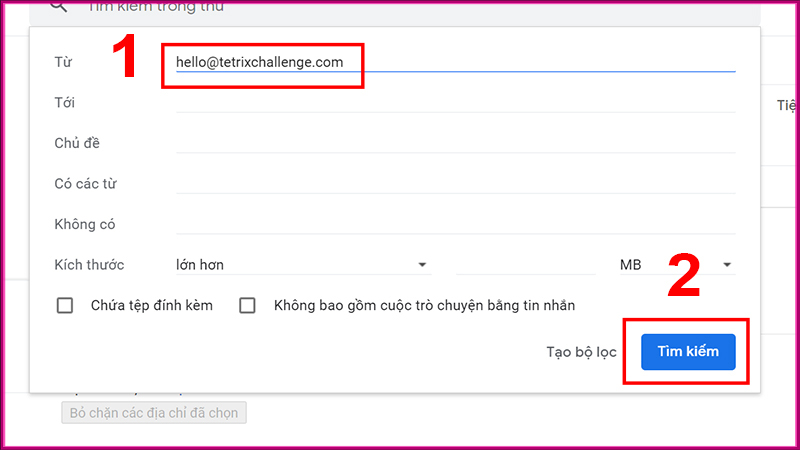
Task: Click the size value input field
Action: point(526,265)
